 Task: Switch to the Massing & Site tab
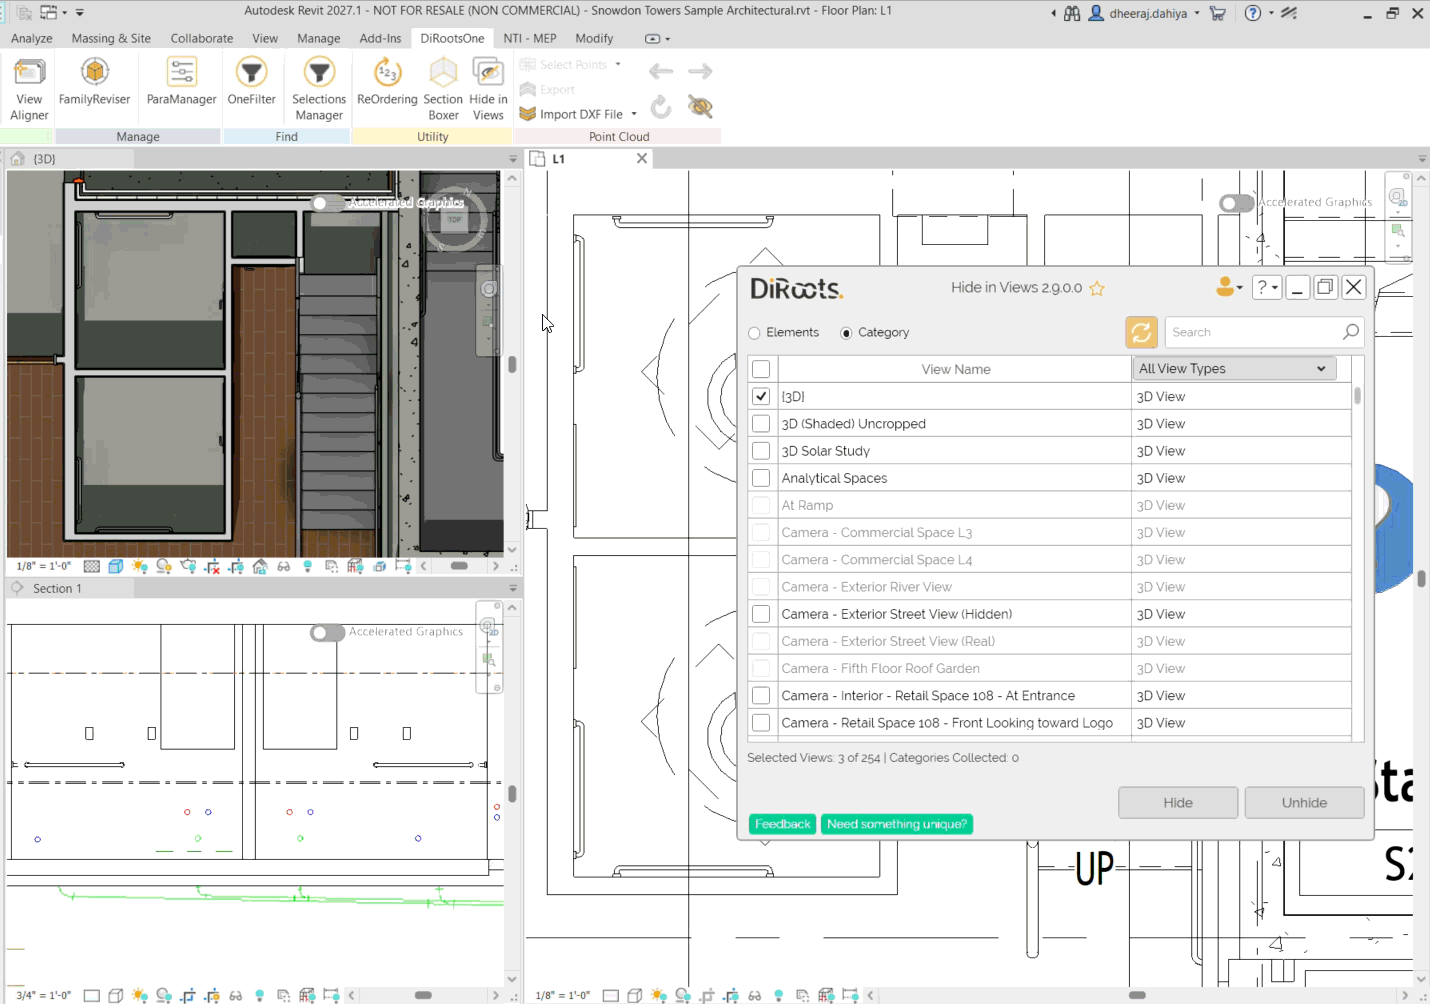111,38
